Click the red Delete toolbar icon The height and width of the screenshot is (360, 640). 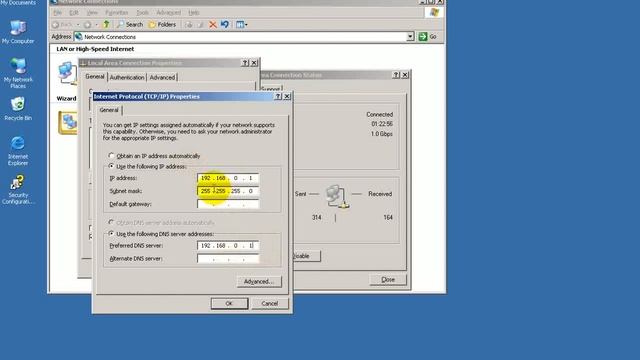pos(213,24)
